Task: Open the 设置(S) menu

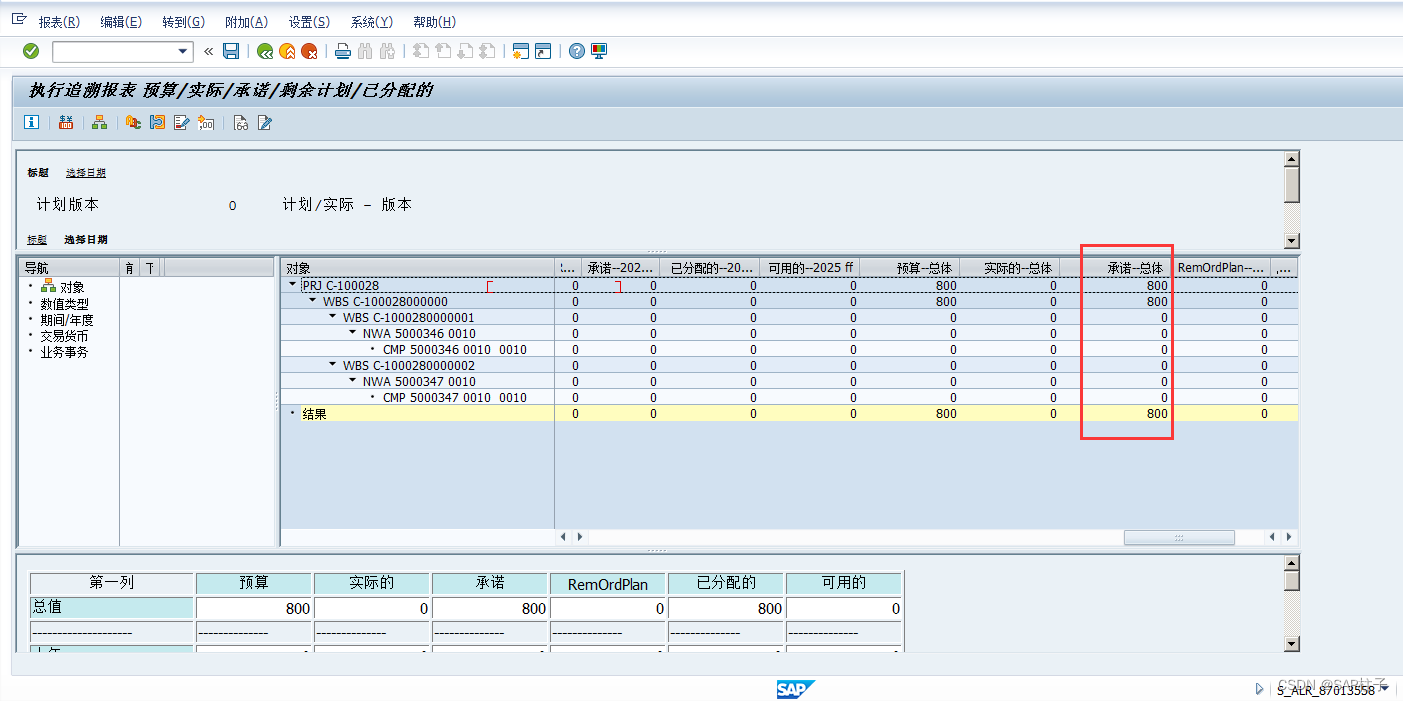Action: [309, 22]
